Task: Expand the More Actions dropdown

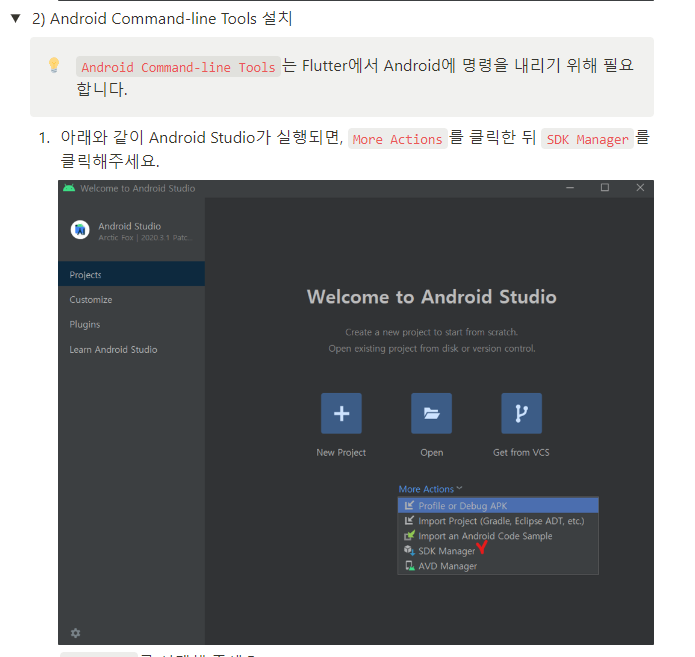Action: coord(430,489)
